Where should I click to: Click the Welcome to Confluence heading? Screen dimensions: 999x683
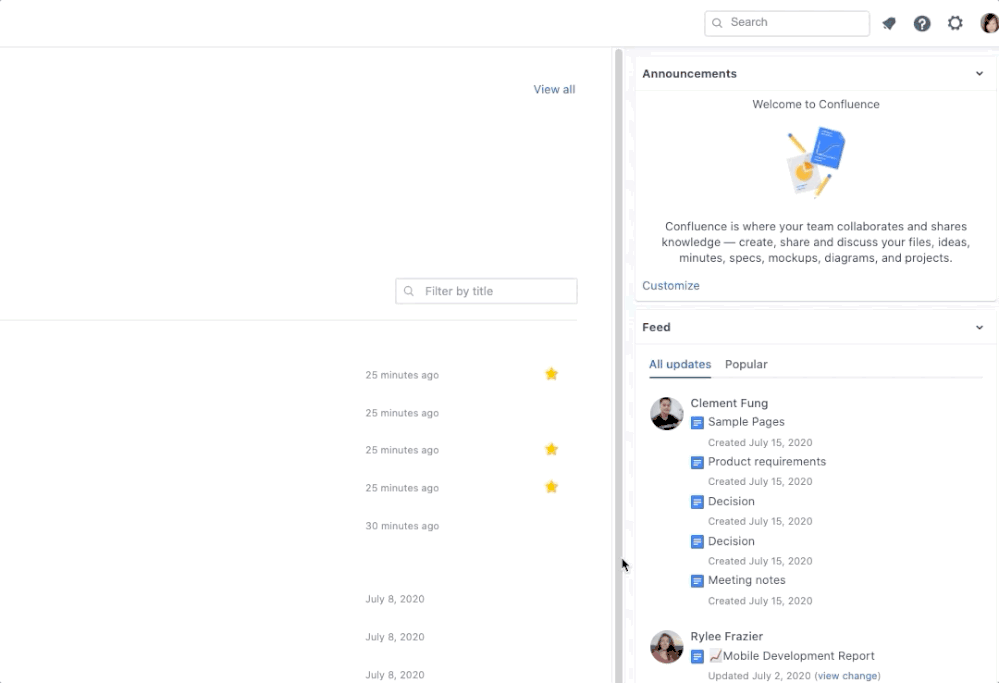pyautogui.click(x=816, y=104)
